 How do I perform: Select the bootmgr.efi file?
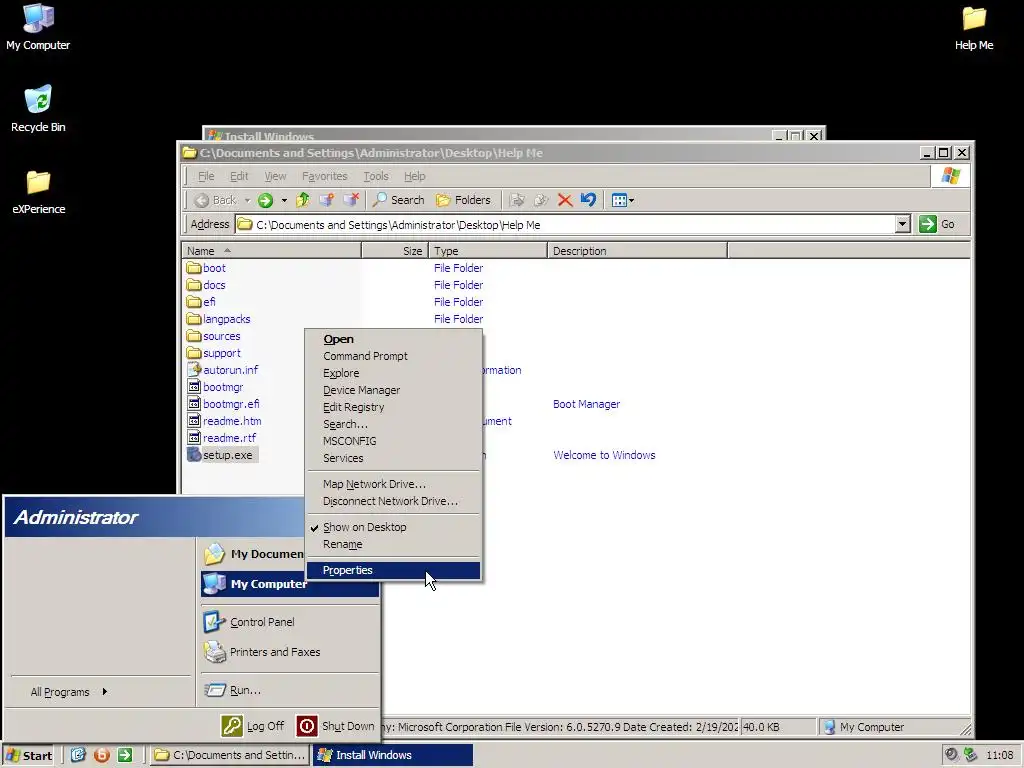click(223, 404)
